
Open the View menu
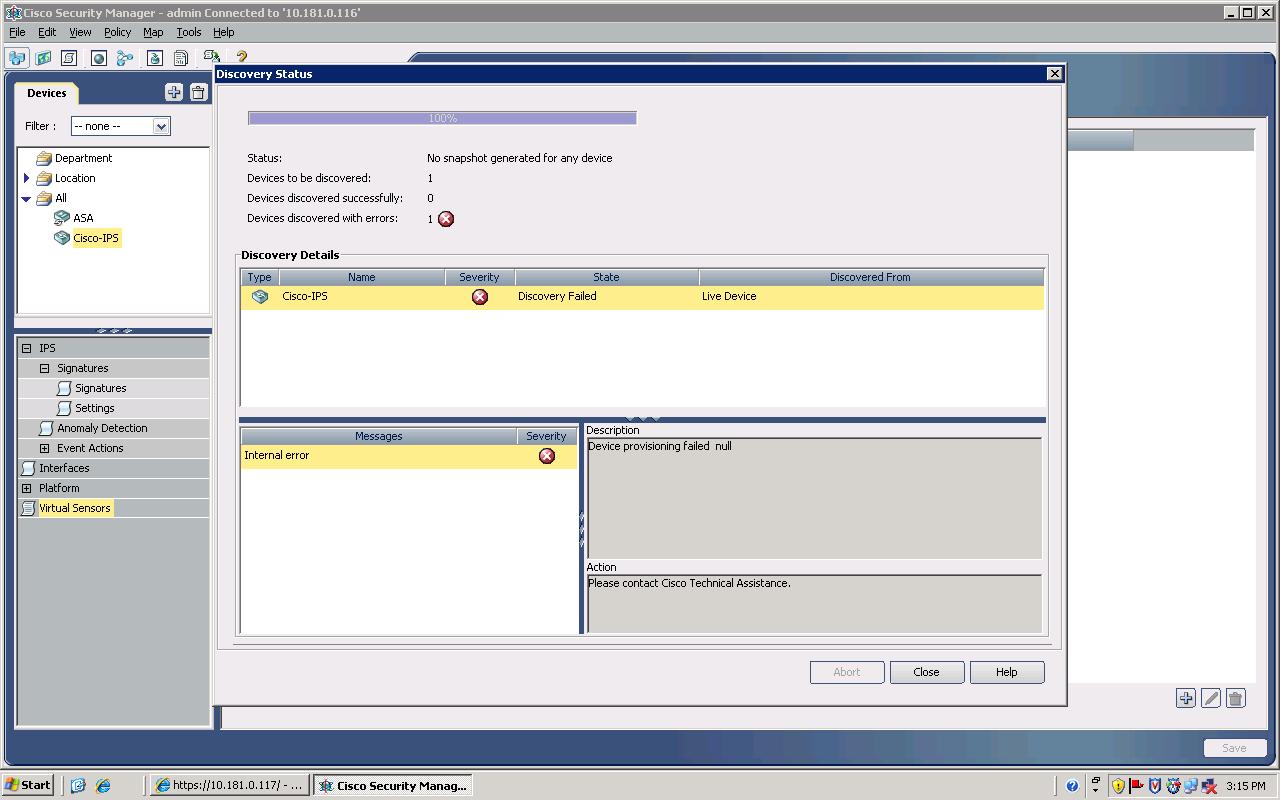[80, 32]
